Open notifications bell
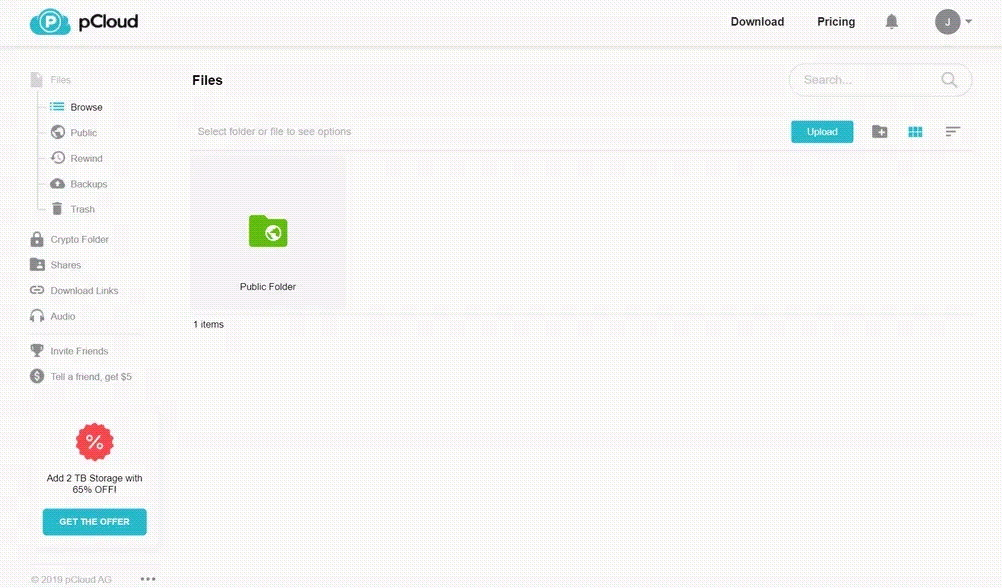The height and width of the screenshot is (588, 1002). (891, 21)
